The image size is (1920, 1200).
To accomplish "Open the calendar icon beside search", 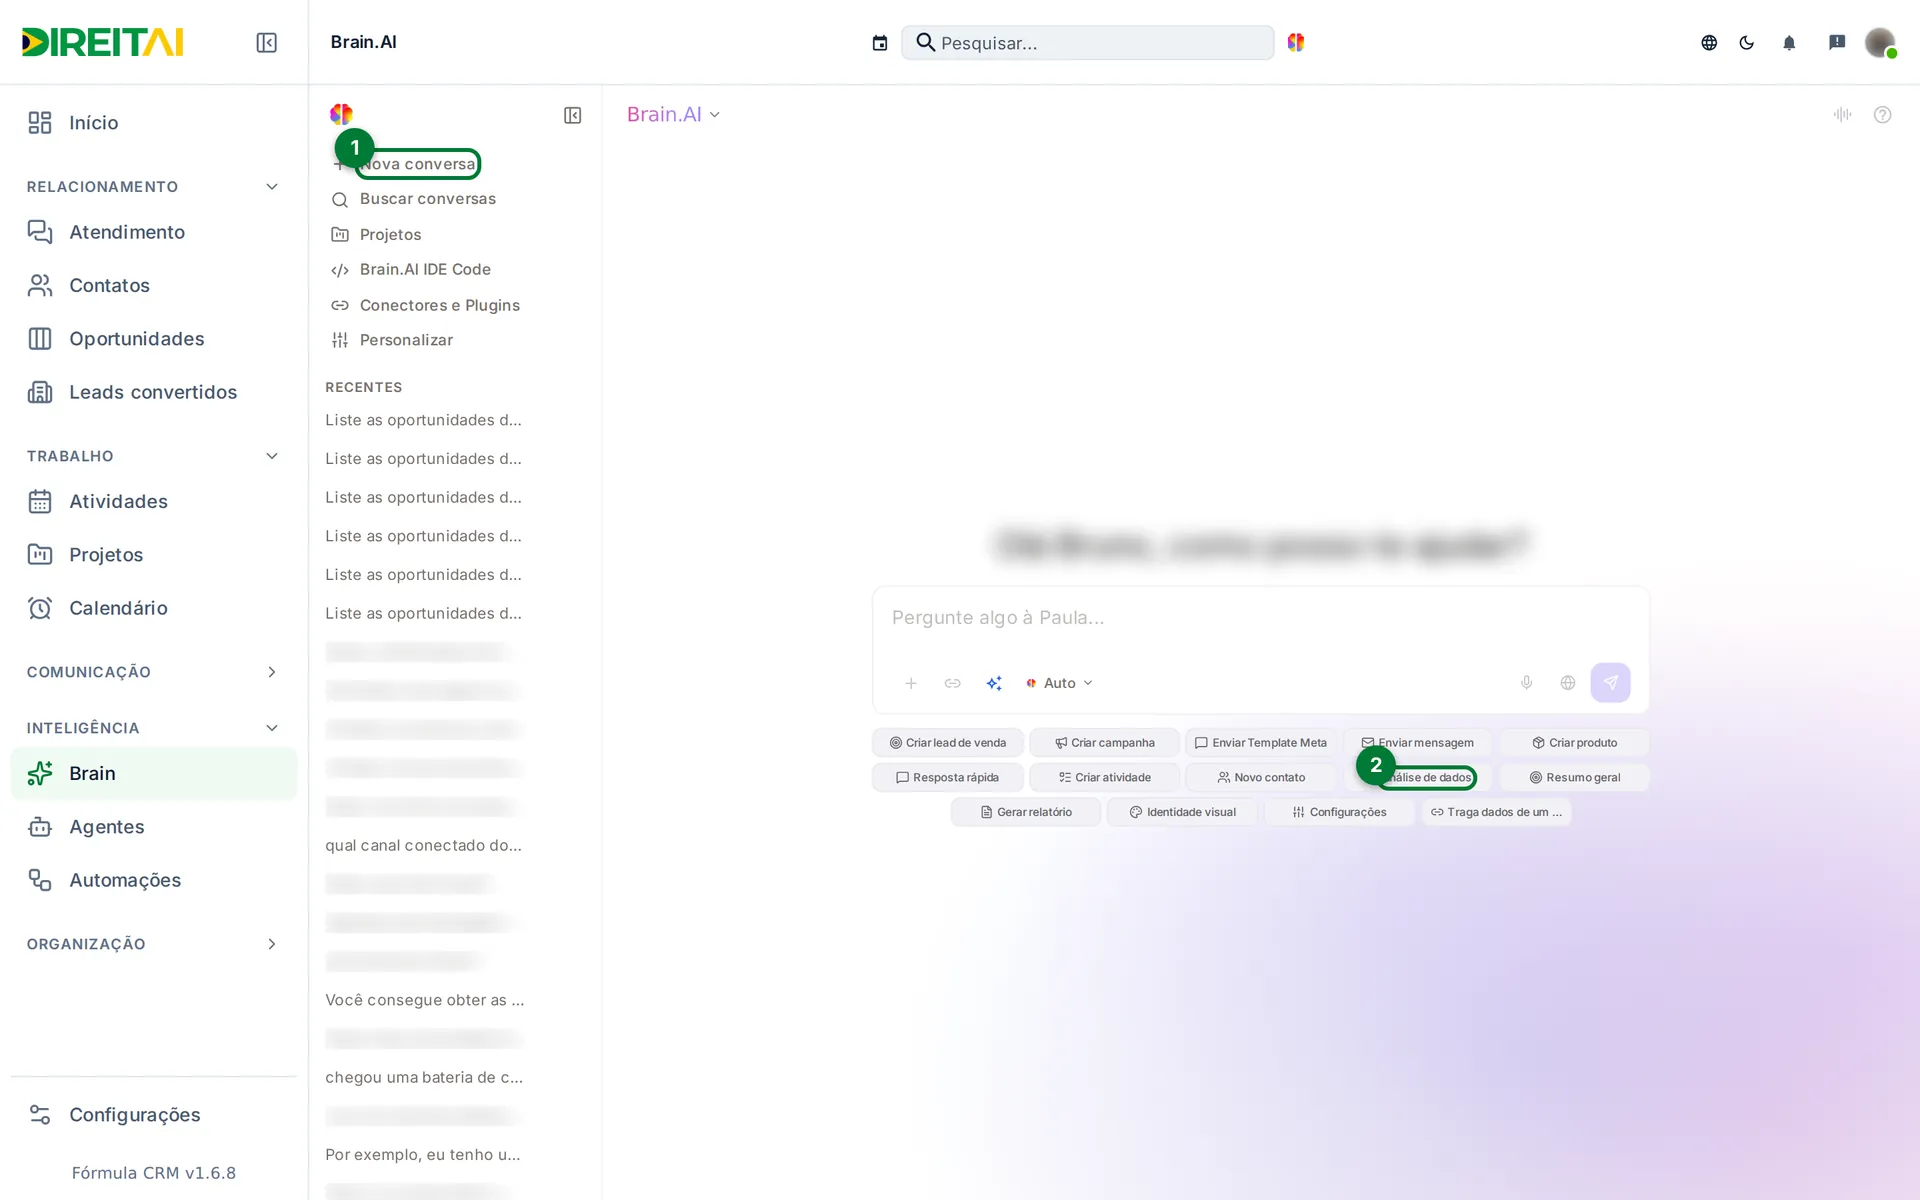I will click(880, 43).
